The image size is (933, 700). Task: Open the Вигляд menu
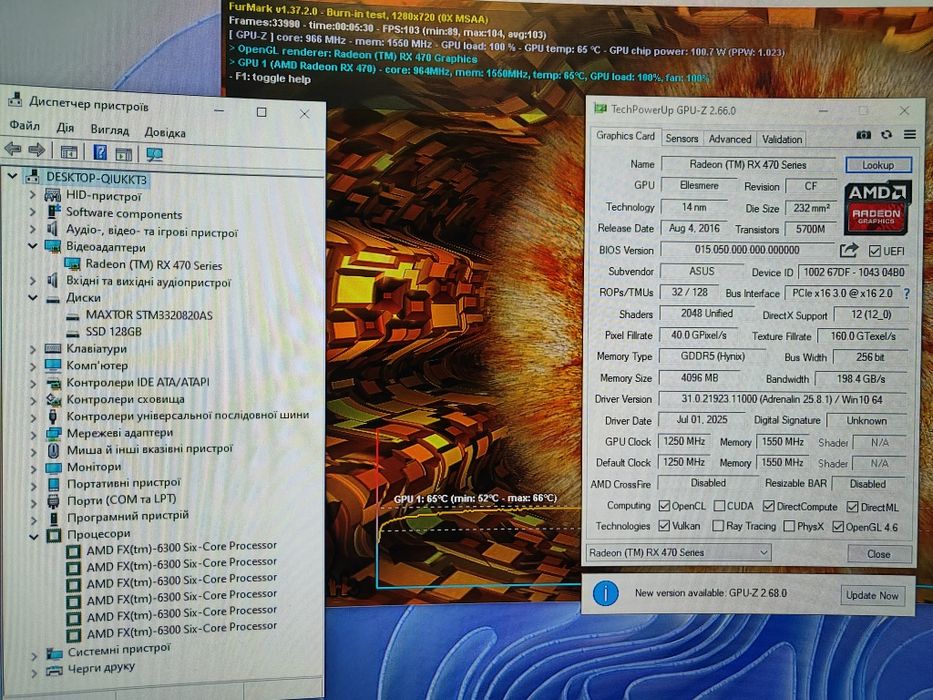click(109, 130)
